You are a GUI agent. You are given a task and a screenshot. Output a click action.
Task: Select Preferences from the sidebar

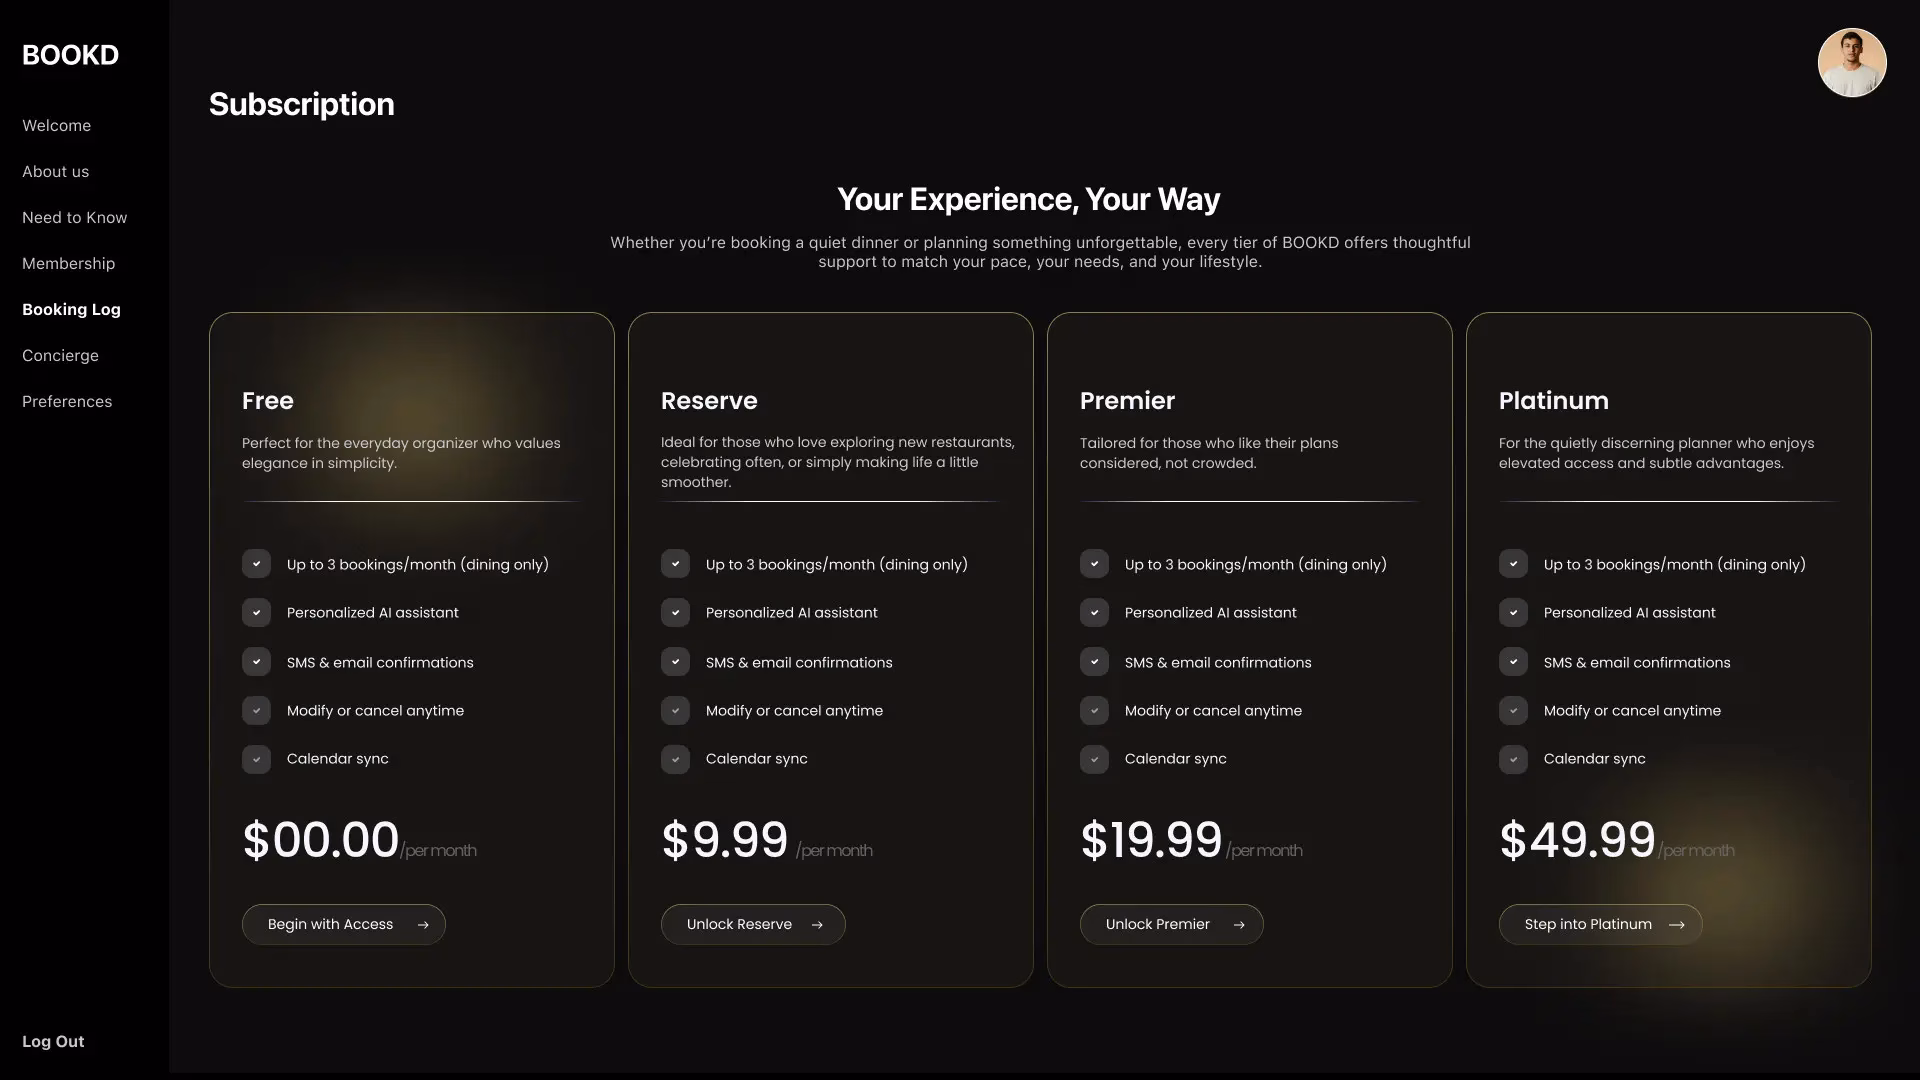pyautogui.click(x=67, y=402)
